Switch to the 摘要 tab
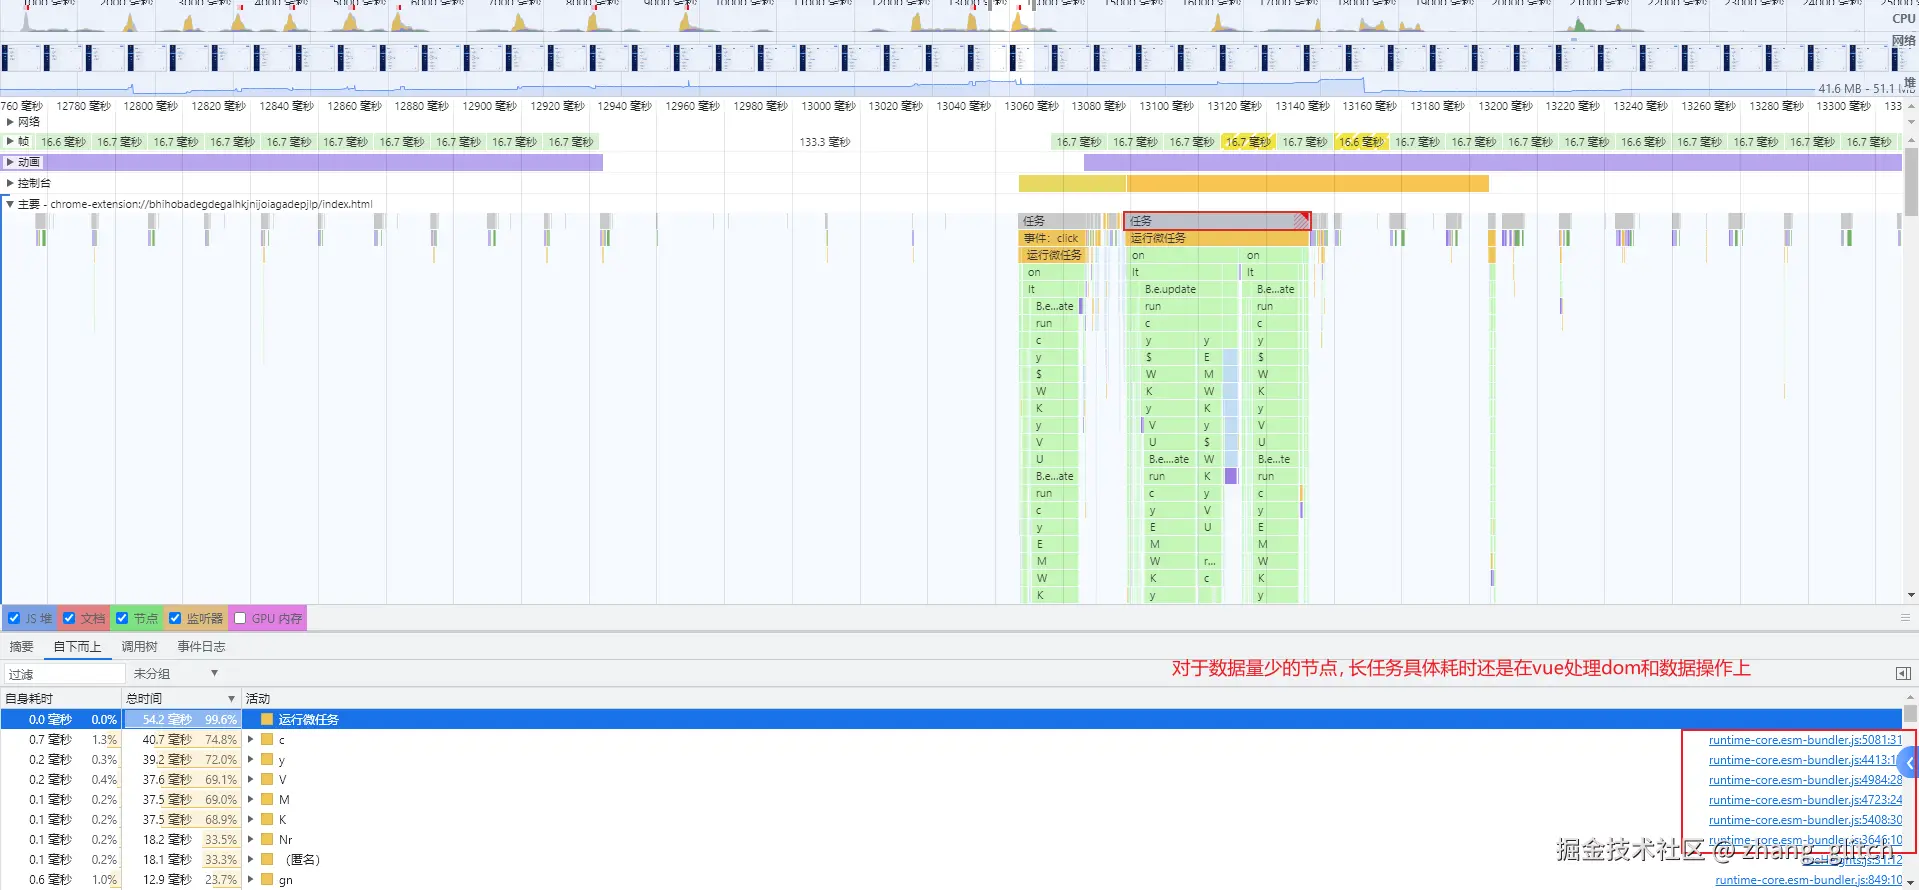 pyautogui.click(x=21, y=647)
